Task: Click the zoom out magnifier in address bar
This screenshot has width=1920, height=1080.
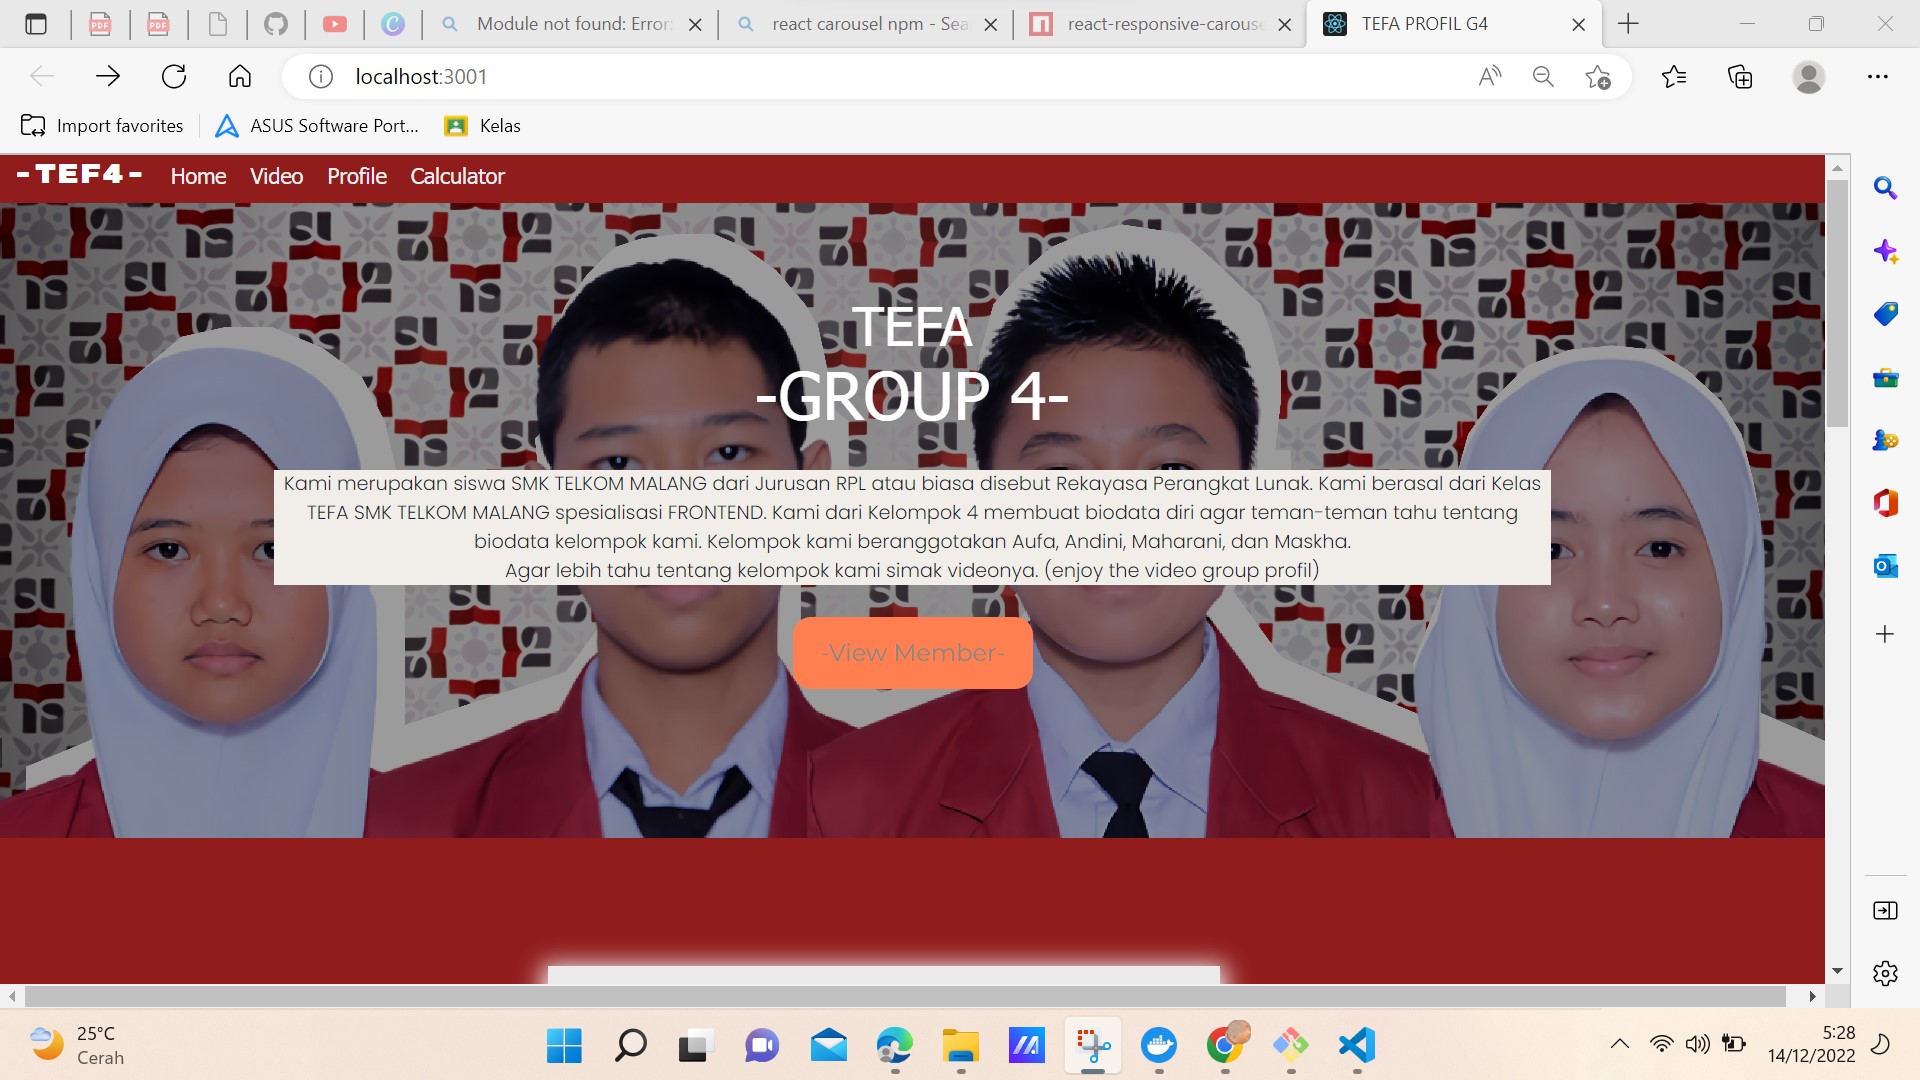Action: coord(1543,76)
